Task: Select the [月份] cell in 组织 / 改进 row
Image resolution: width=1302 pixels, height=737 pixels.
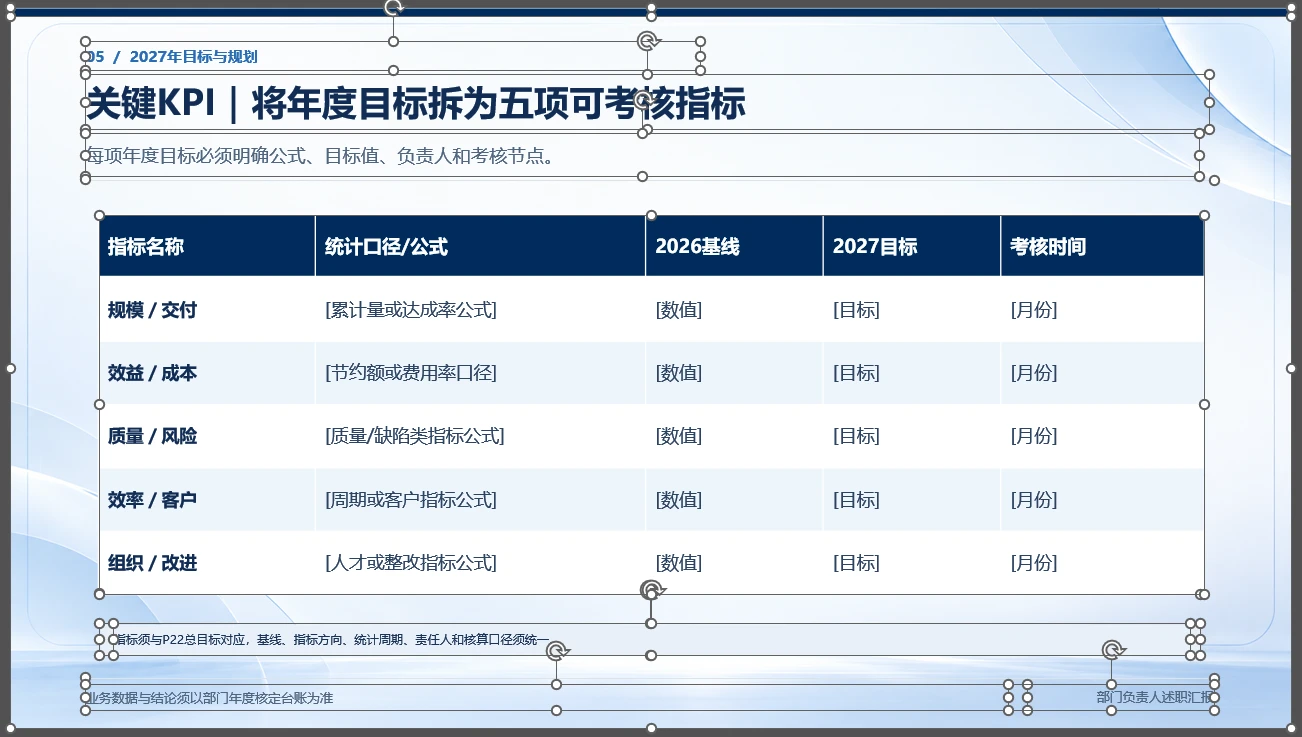Action: [1102, 563]
